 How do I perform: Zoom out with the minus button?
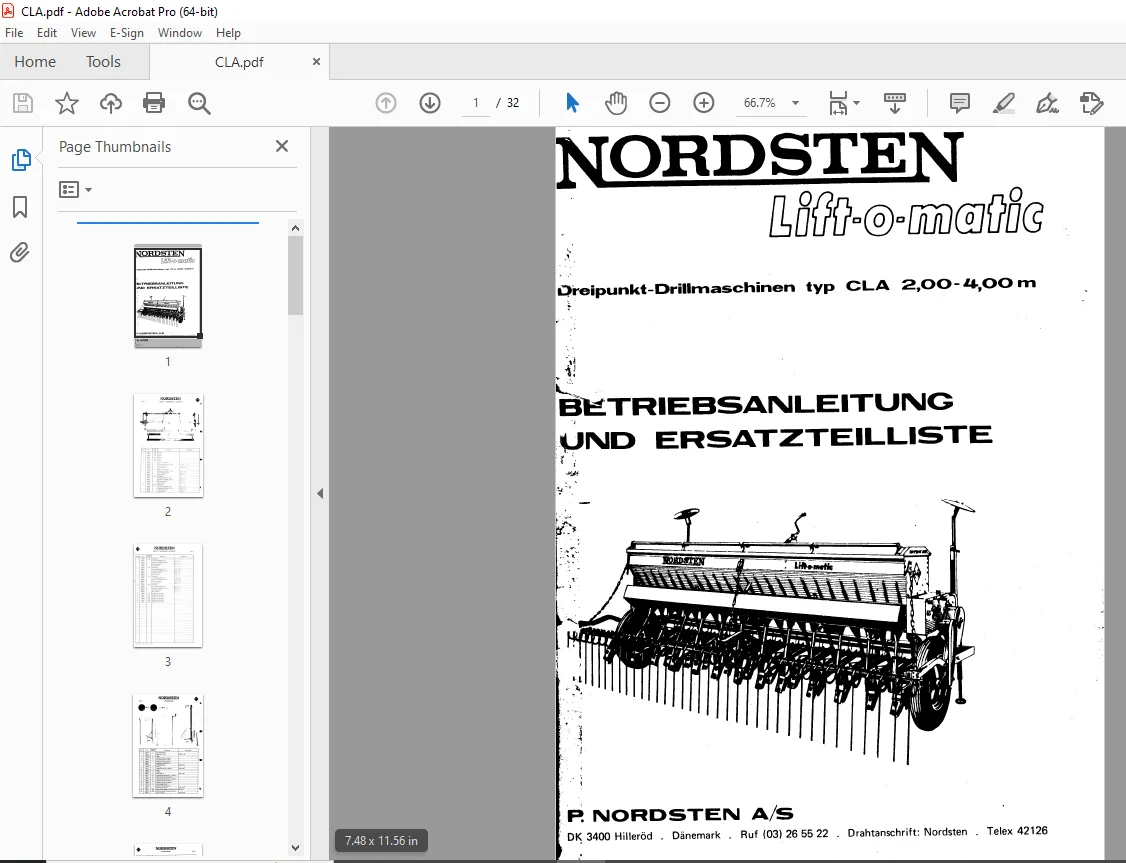(x=659, y=103)
